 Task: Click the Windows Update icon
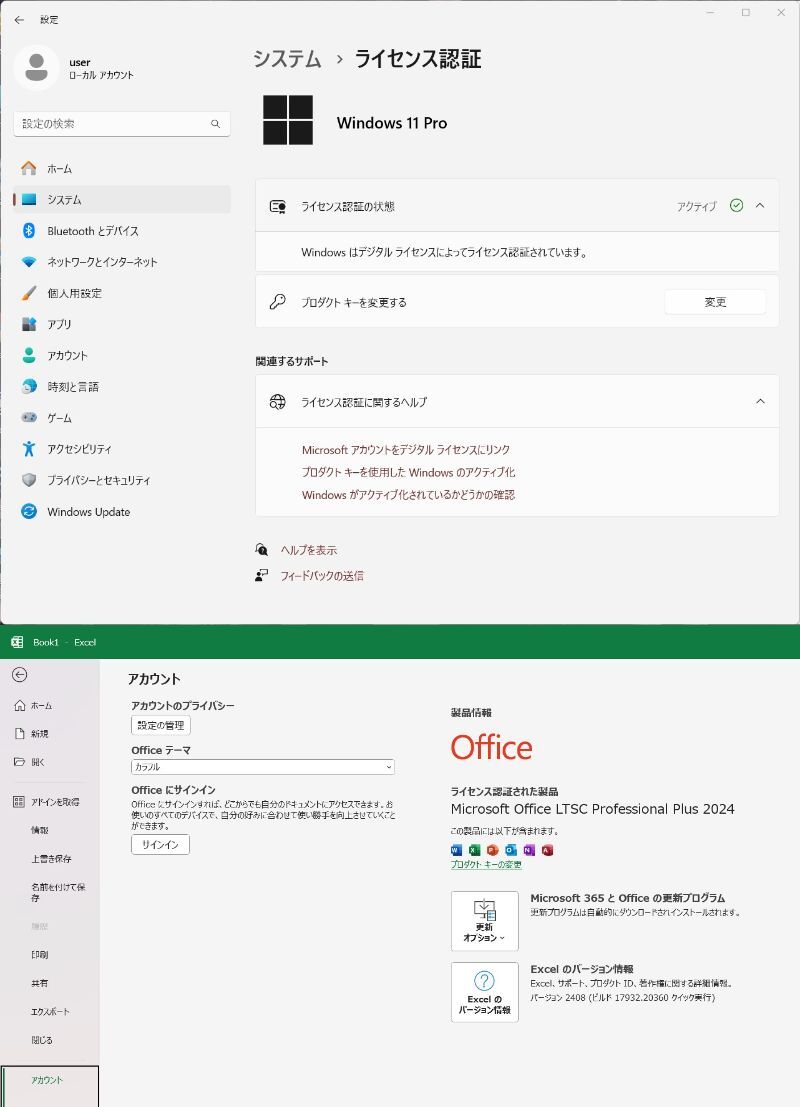29,511
